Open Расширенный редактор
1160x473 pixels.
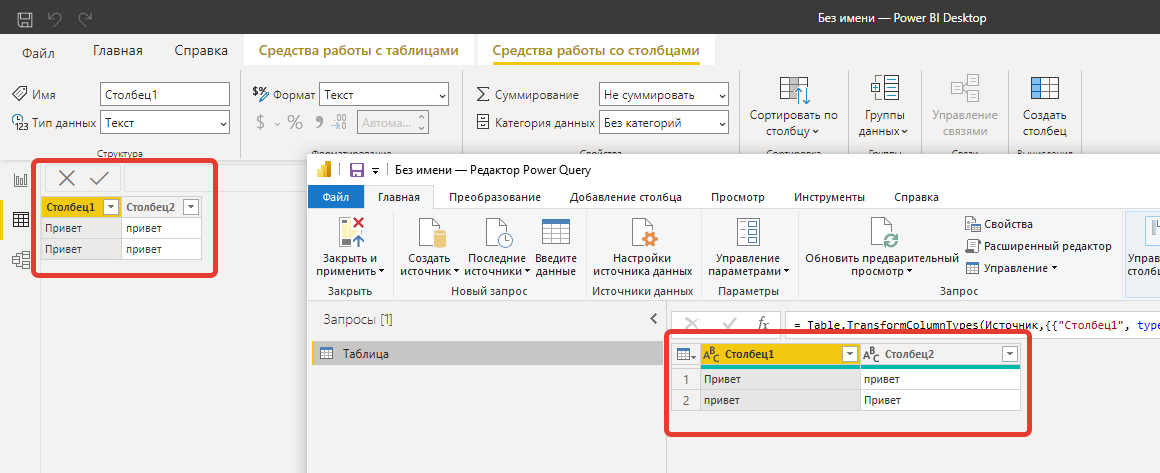point(1039,246)
